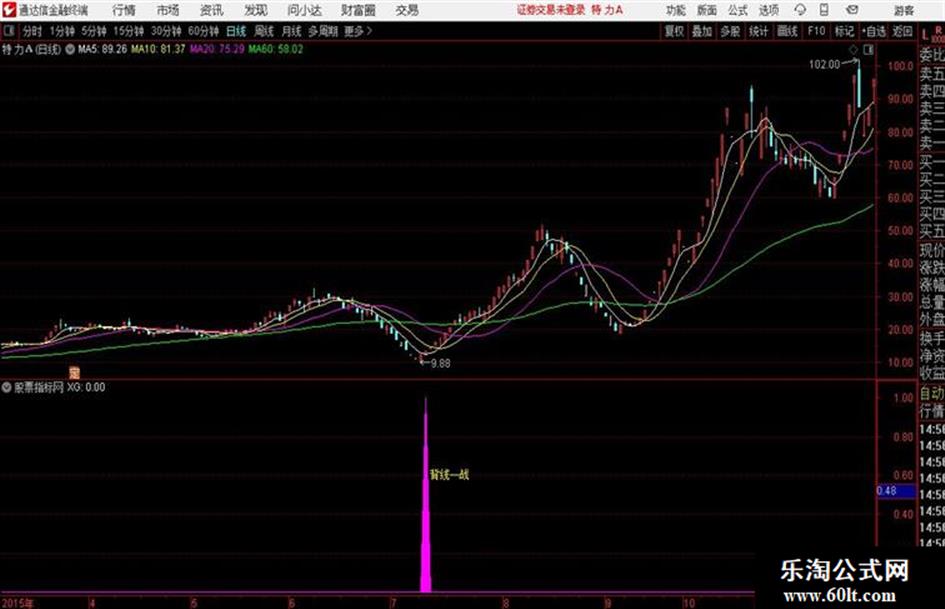Click the 0.48 blue value marker

pyautogui.click(x=896, y=491)
